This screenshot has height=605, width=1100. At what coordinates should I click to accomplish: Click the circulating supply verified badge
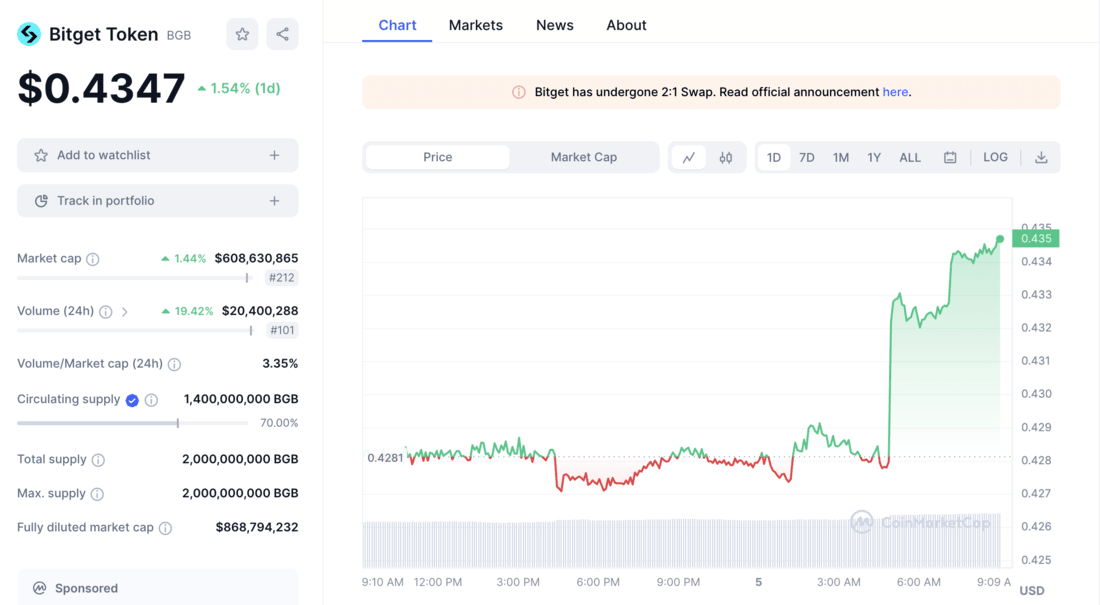[132, 400]
